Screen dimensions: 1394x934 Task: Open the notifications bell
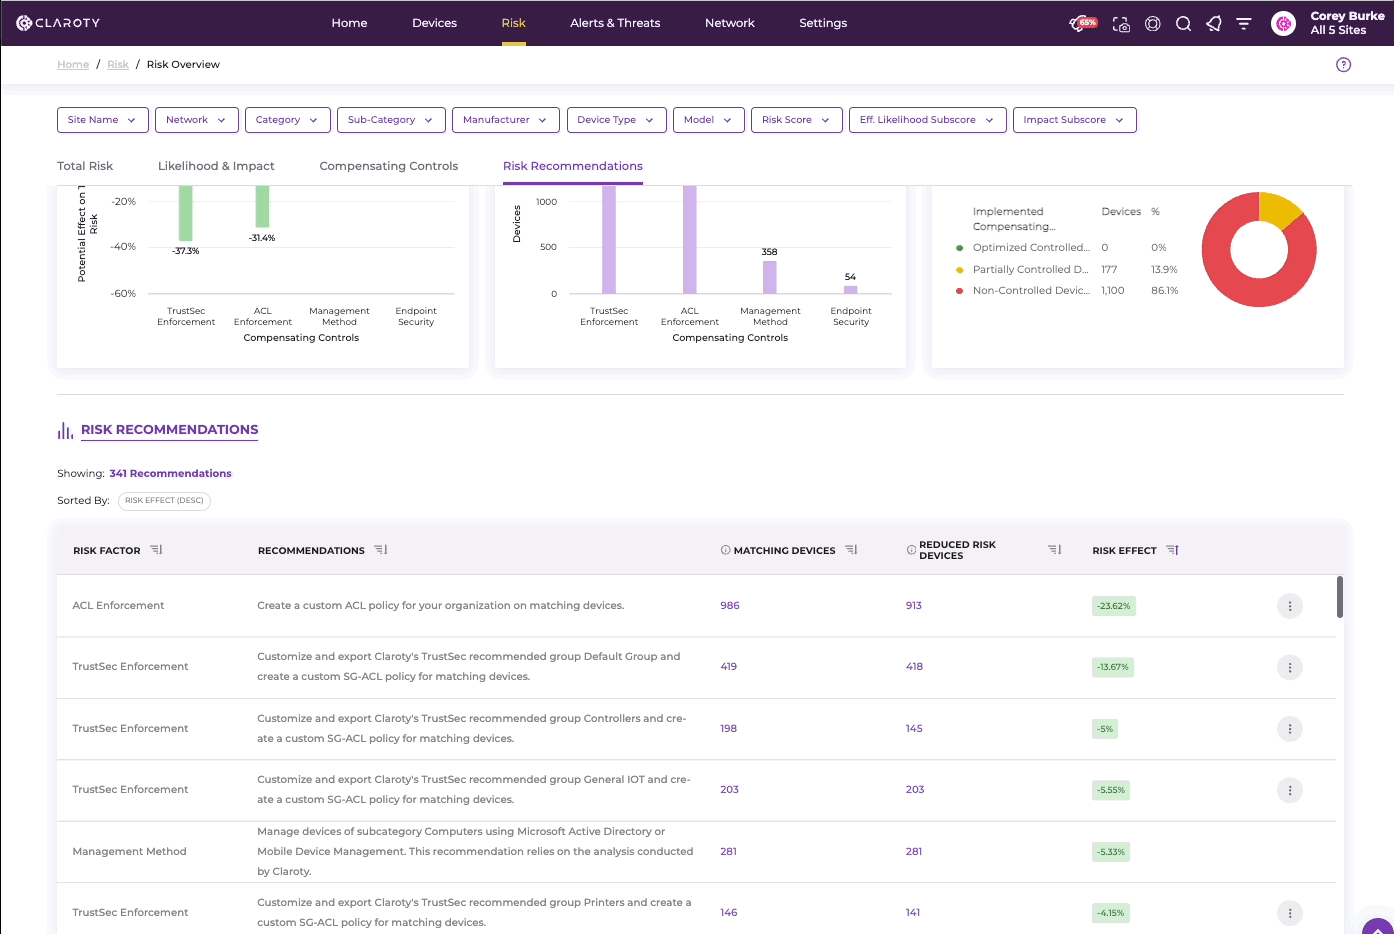[1214, 24]
